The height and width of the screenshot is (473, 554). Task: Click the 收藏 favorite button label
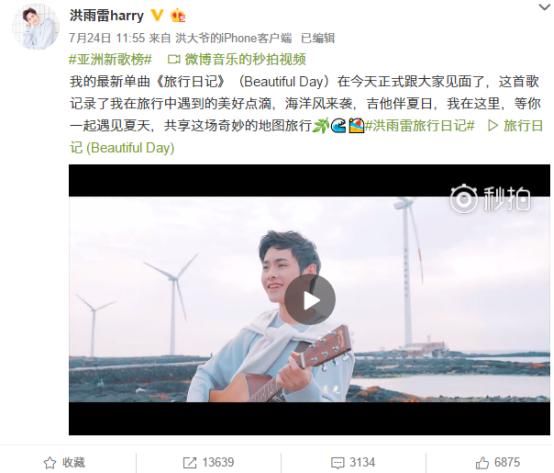pyautogui.click(x=73, y=462)
